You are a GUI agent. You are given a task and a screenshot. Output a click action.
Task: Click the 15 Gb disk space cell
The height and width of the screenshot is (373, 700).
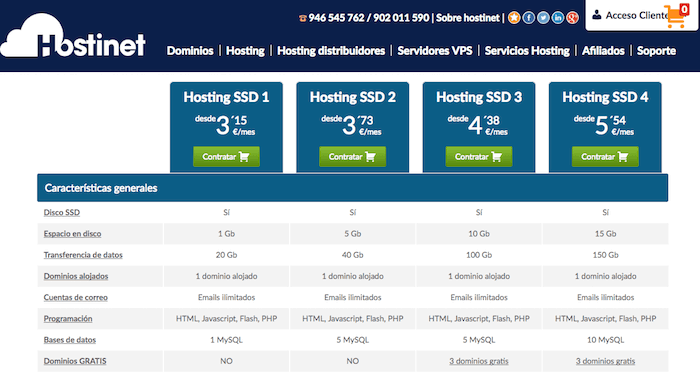[605, 234]
